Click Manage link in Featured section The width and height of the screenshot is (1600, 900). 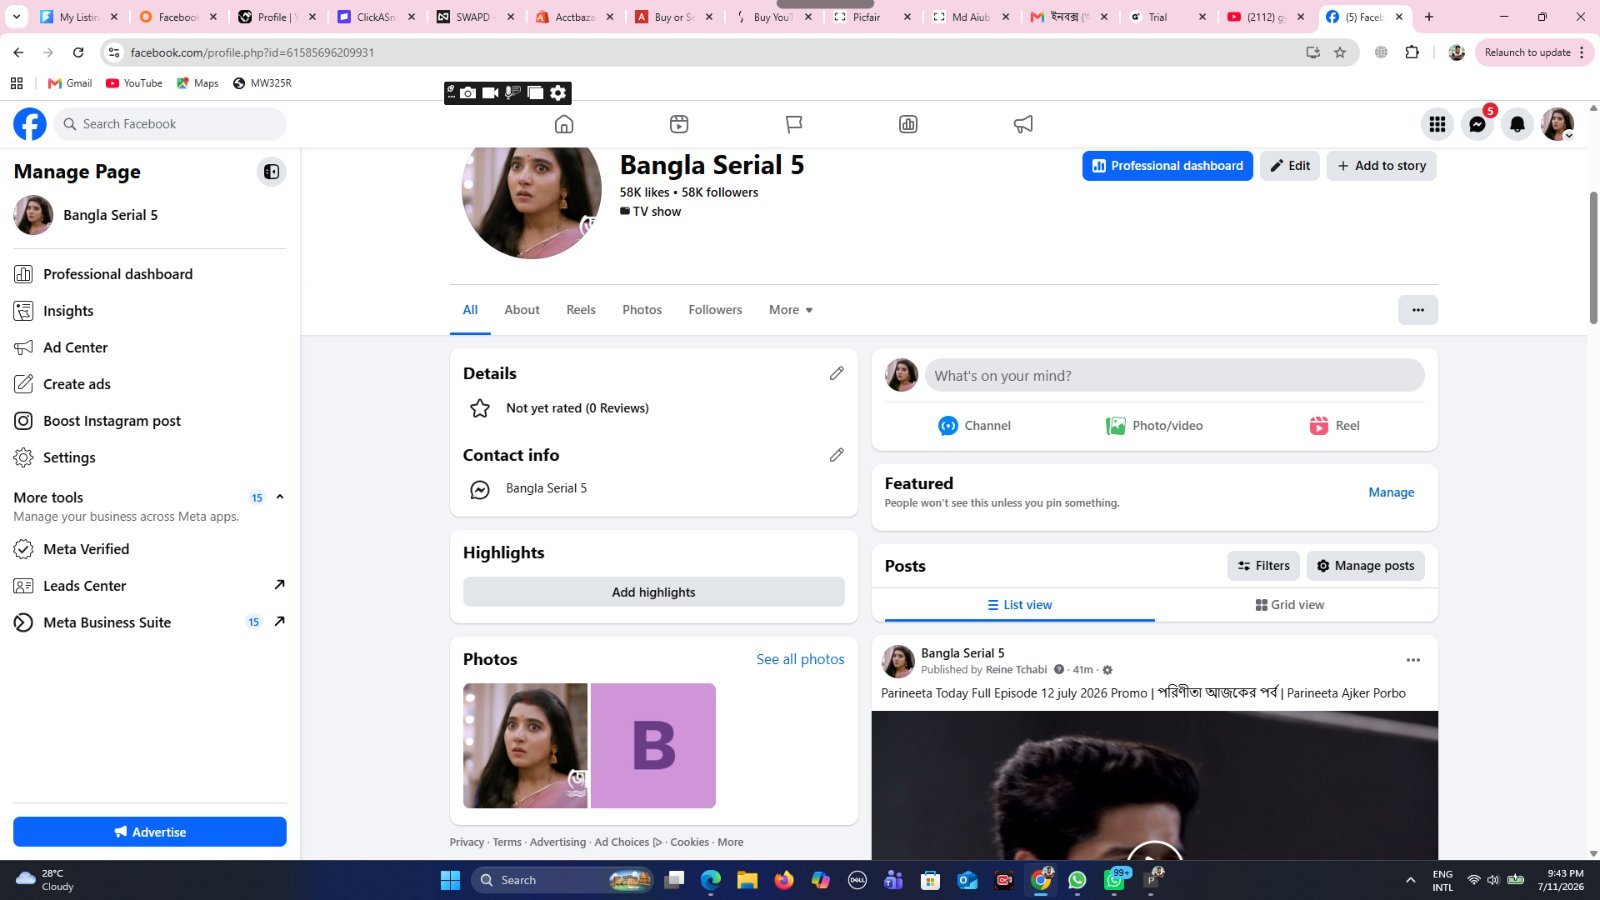point(1391,492)
